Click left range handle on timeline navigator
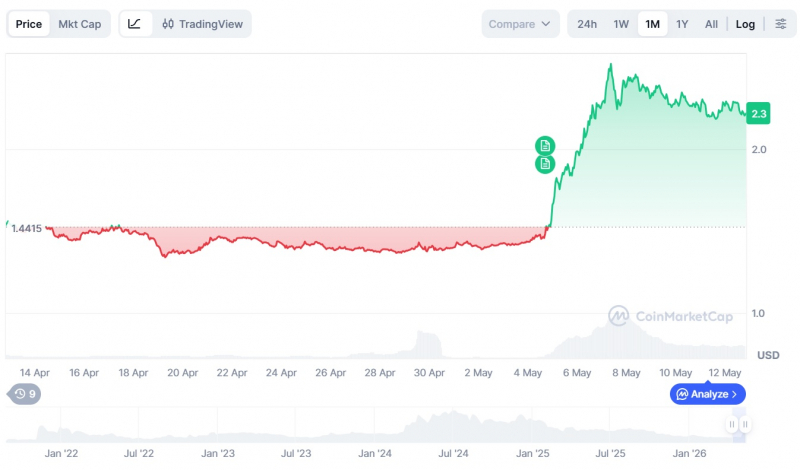Screen dimensions: 800x470 (732, 424)
